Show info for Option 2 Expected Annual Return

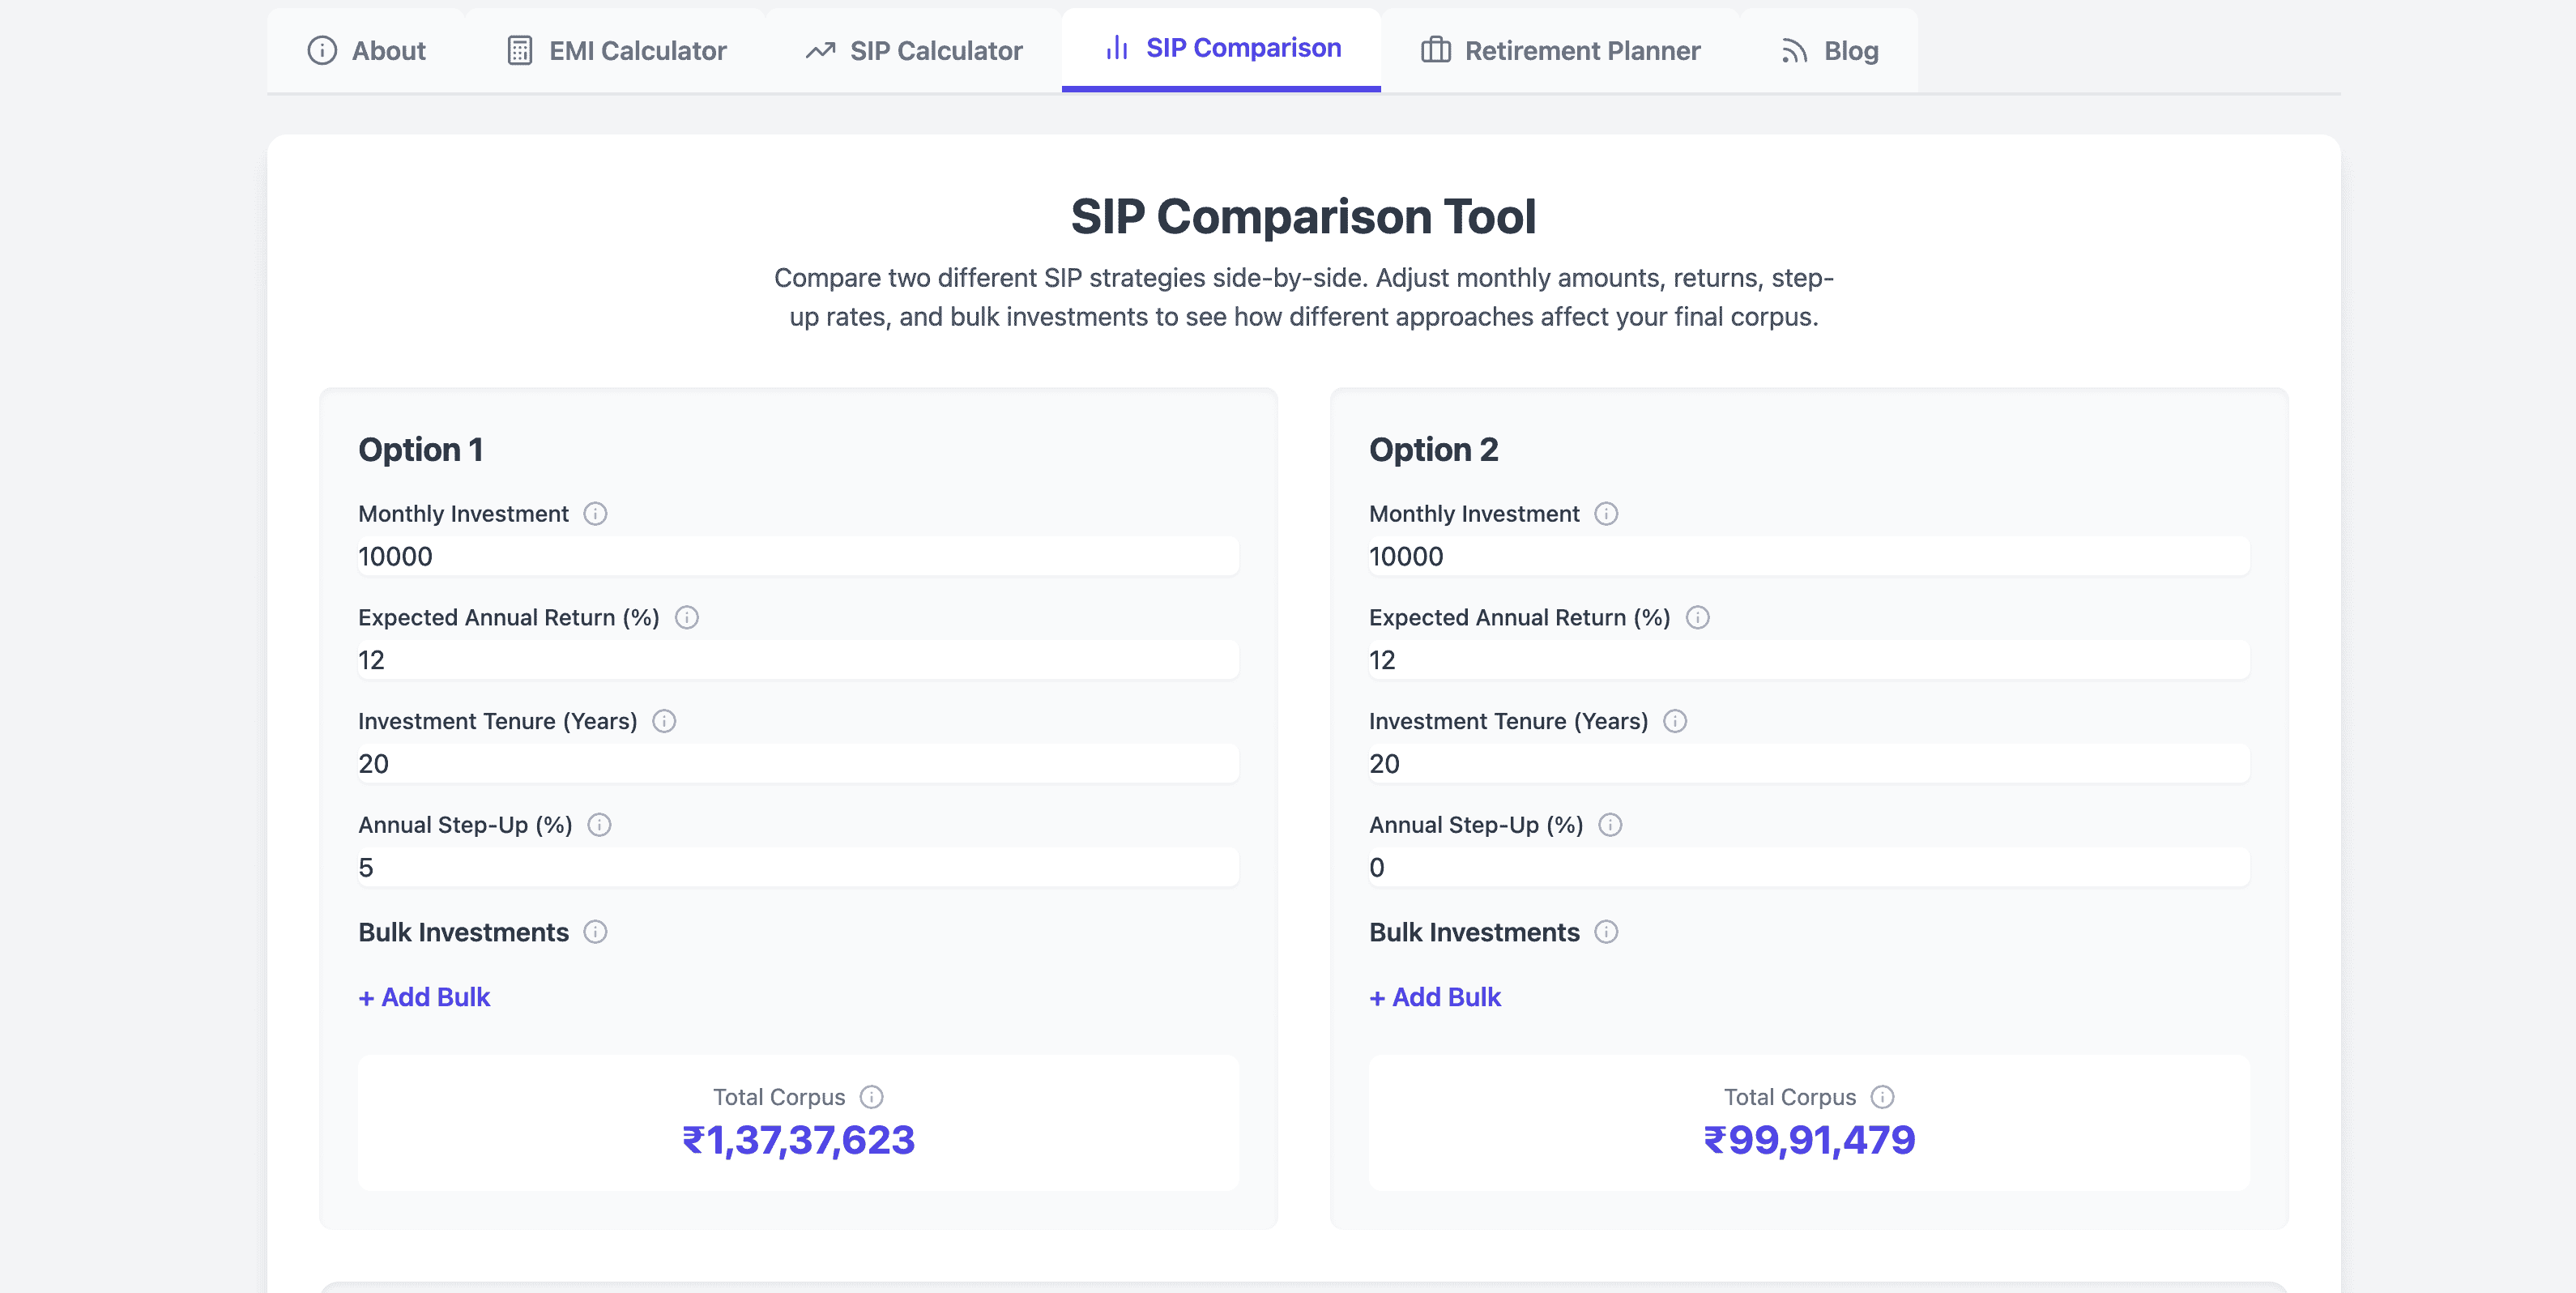(1697, 618)
